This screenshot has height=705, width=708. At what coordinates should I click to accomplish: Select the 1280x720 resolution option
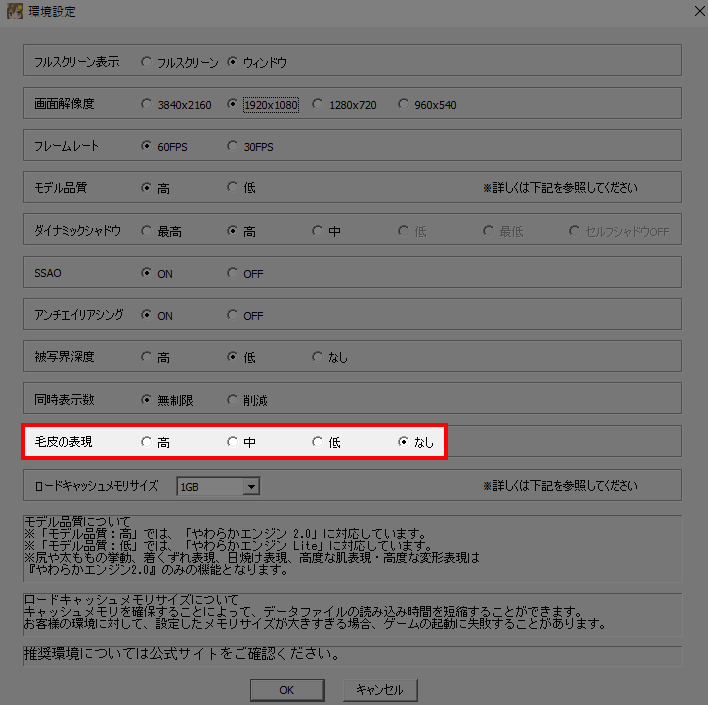point(318,105)
